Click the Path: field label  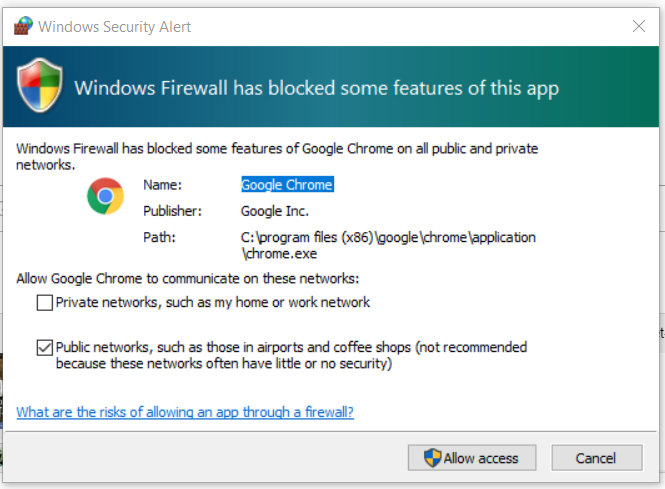159,237
